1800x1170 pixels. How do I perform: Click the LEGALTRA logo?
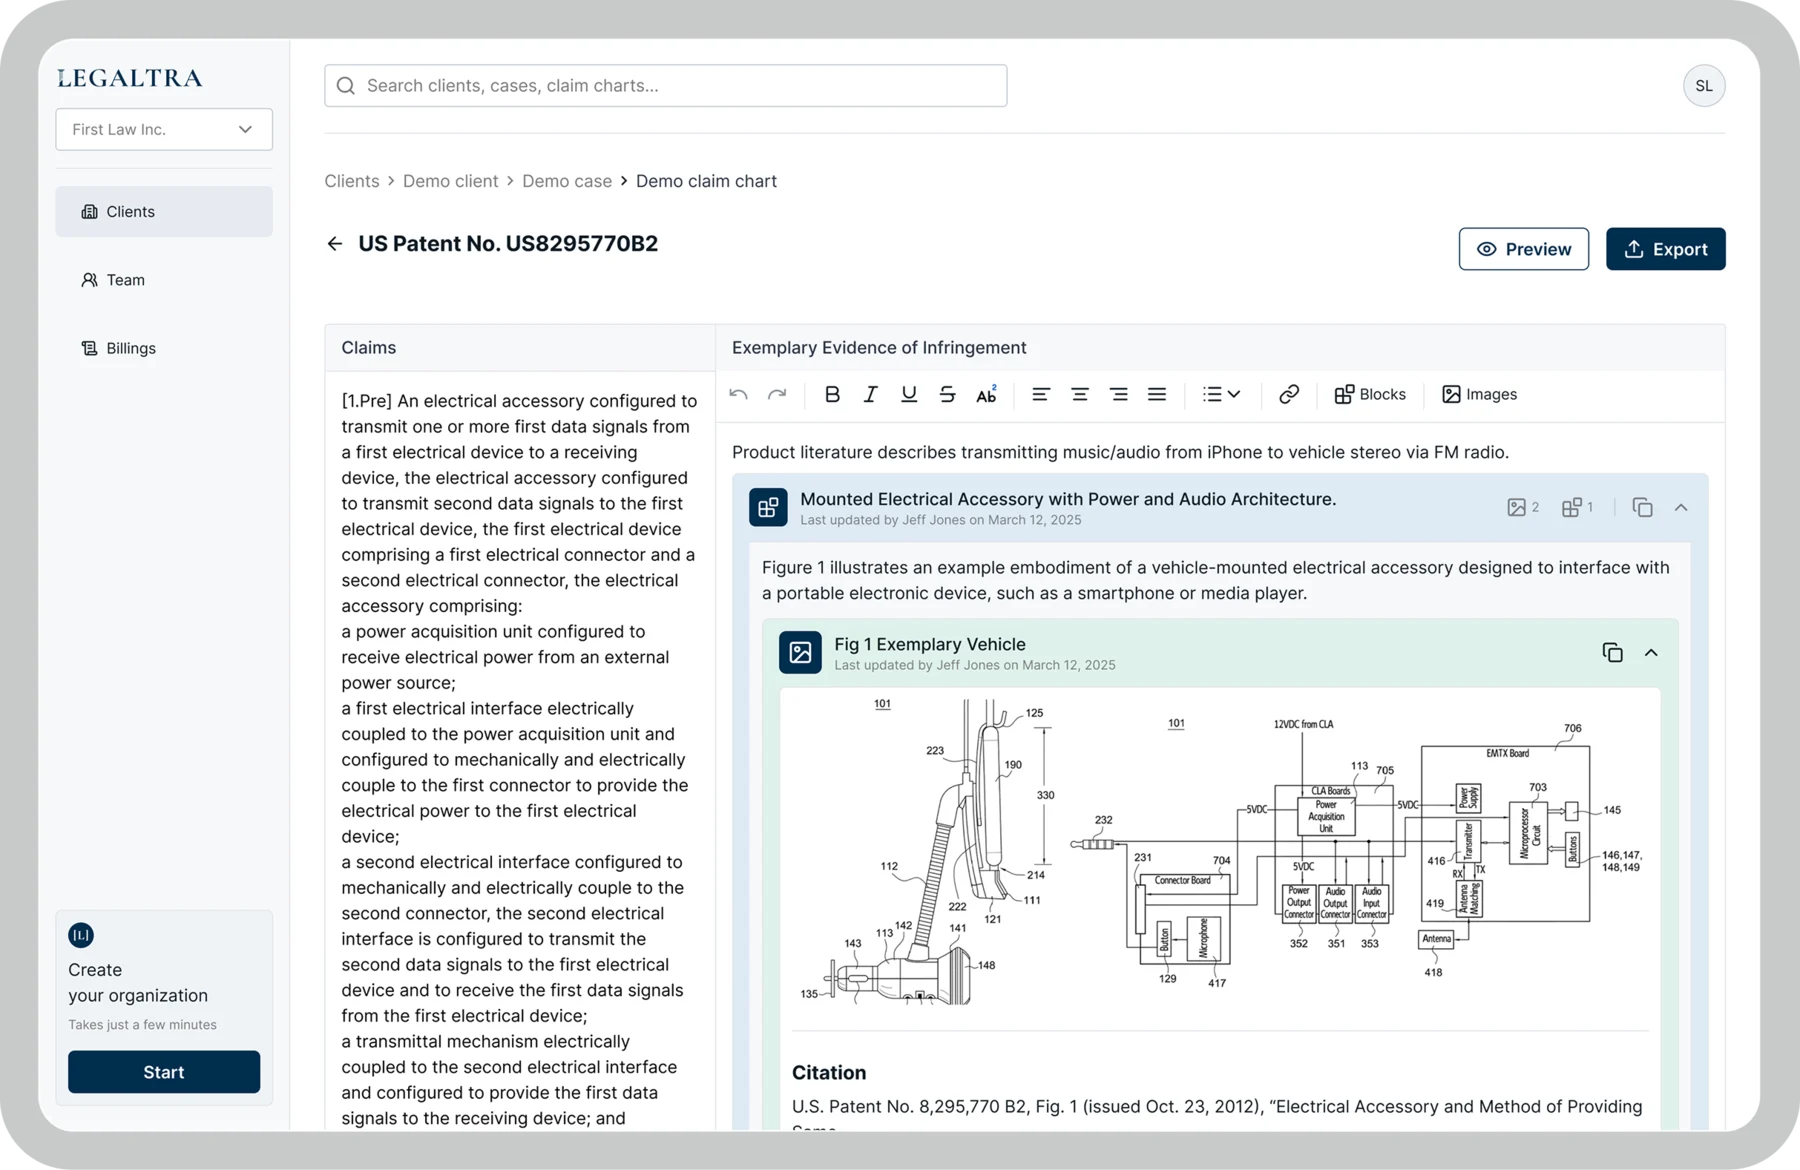pos(130,78)
